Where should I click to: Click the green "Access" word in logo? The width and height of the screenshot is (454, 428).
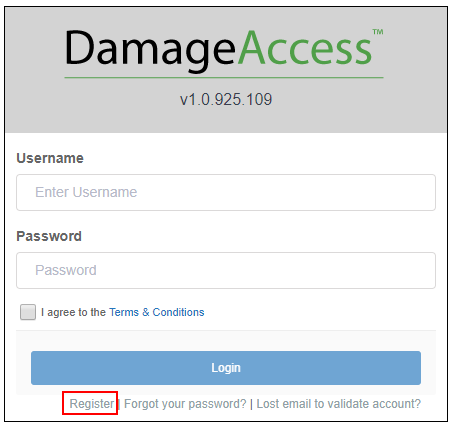(304, 48)
